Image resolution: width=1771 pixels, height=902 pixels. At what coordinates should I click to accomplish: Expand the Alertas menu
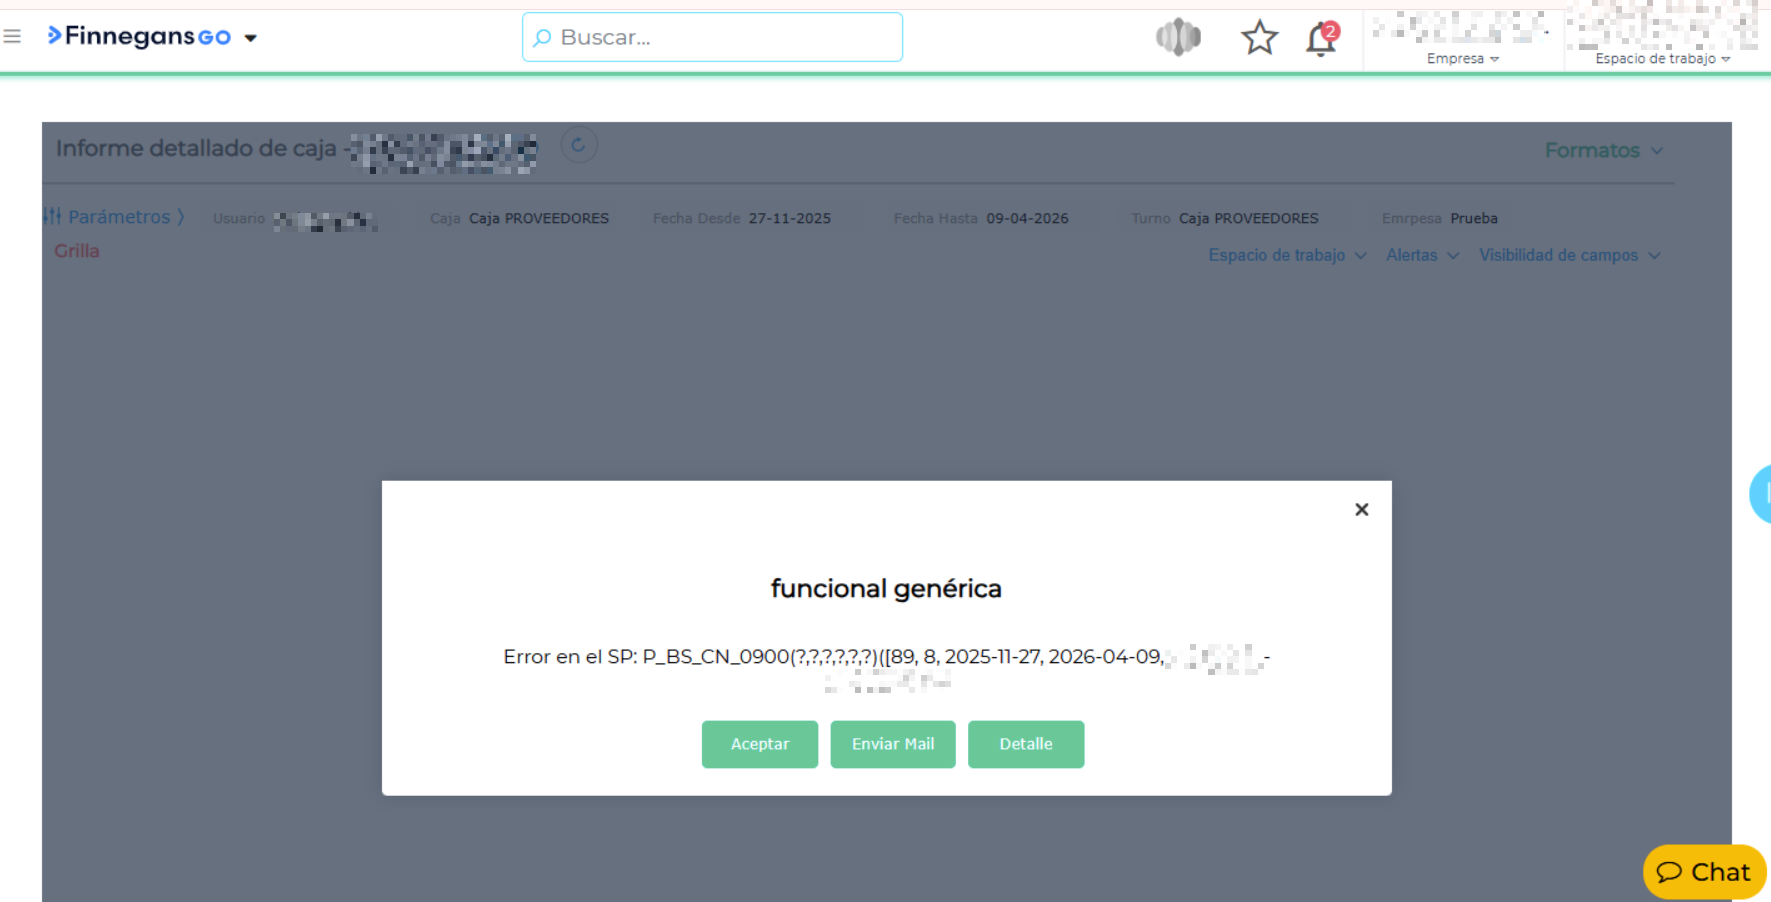pyautogui.click(x=1422, y=256)
